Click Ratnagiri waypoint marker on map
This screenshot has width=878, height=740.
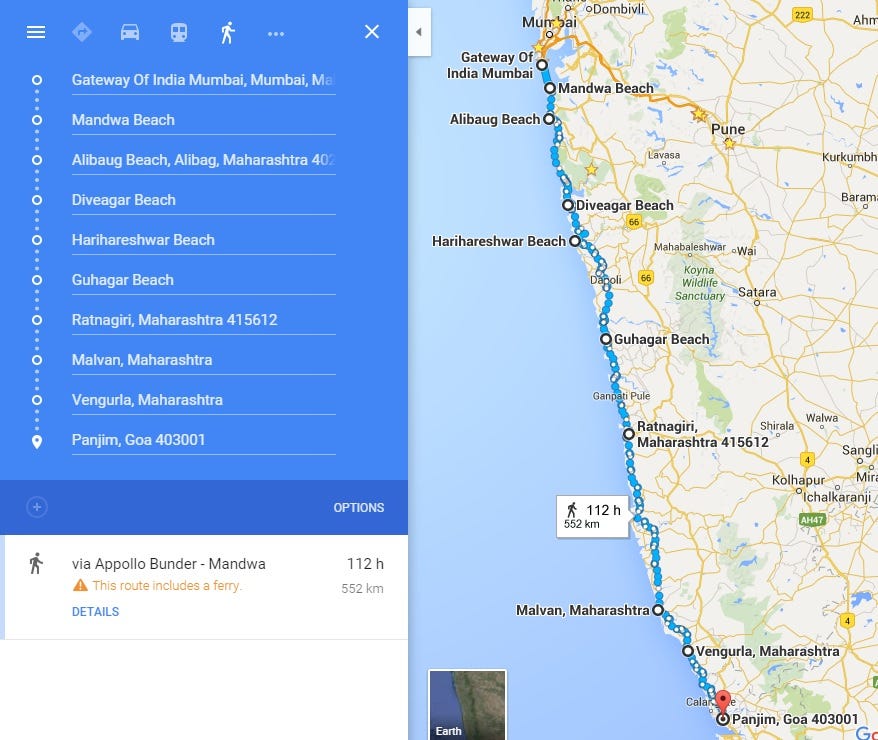tap(629, 434)
